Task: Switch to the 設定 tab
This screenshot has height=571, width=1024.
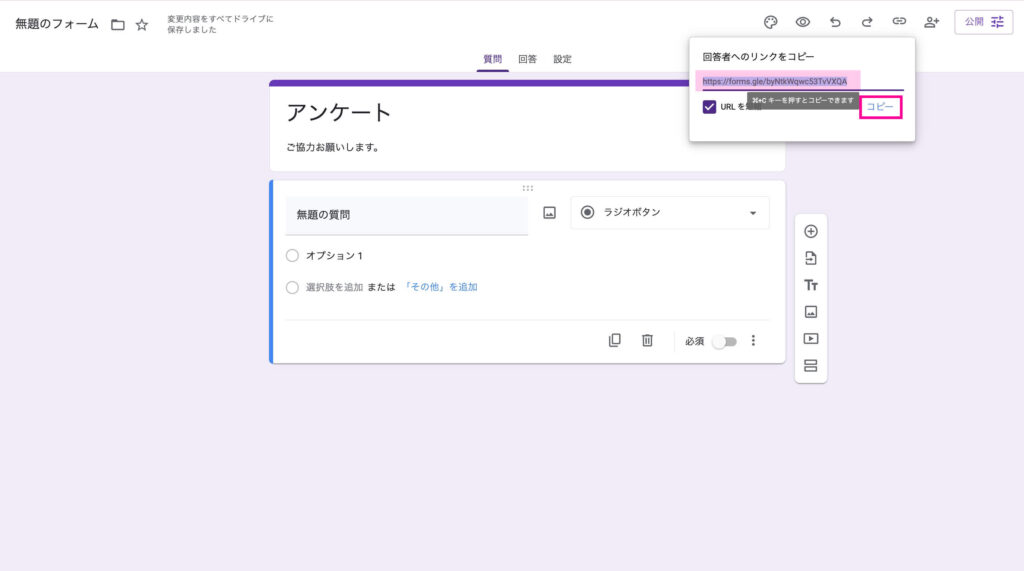Action: [563, 59]
